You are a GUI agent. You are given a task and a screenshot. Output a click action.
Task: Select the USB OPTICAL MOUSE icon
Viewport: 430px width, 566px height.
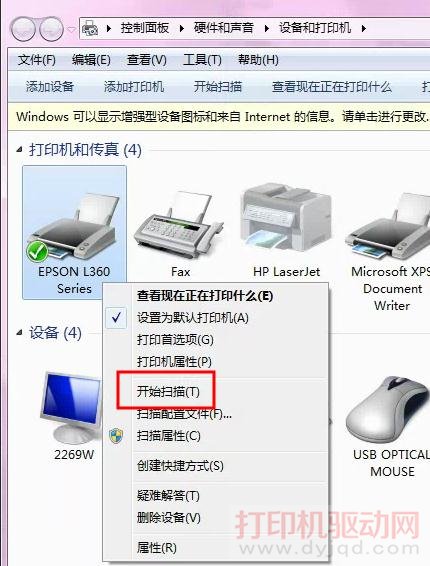[389, 410]
